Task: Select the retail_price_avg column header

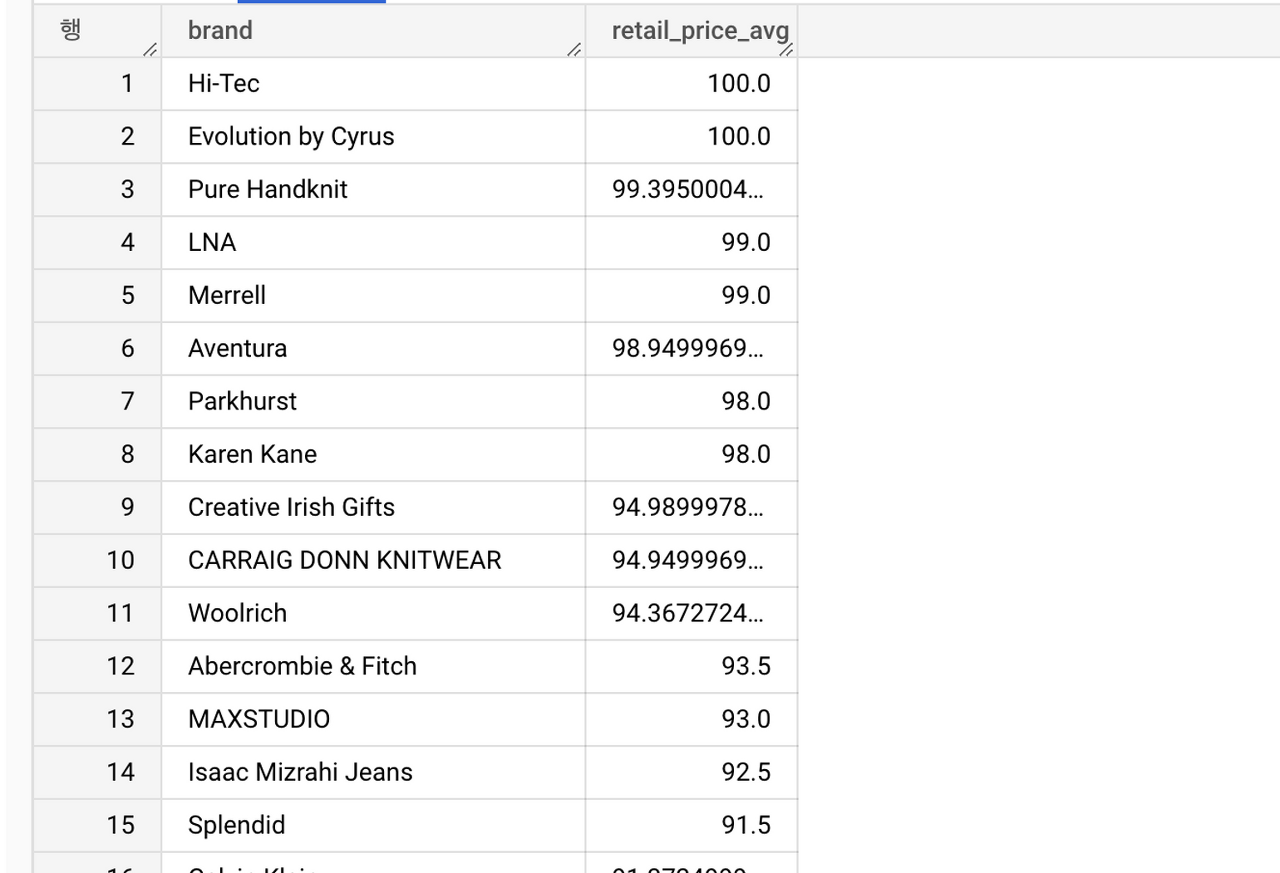Action: pos(691,30)
